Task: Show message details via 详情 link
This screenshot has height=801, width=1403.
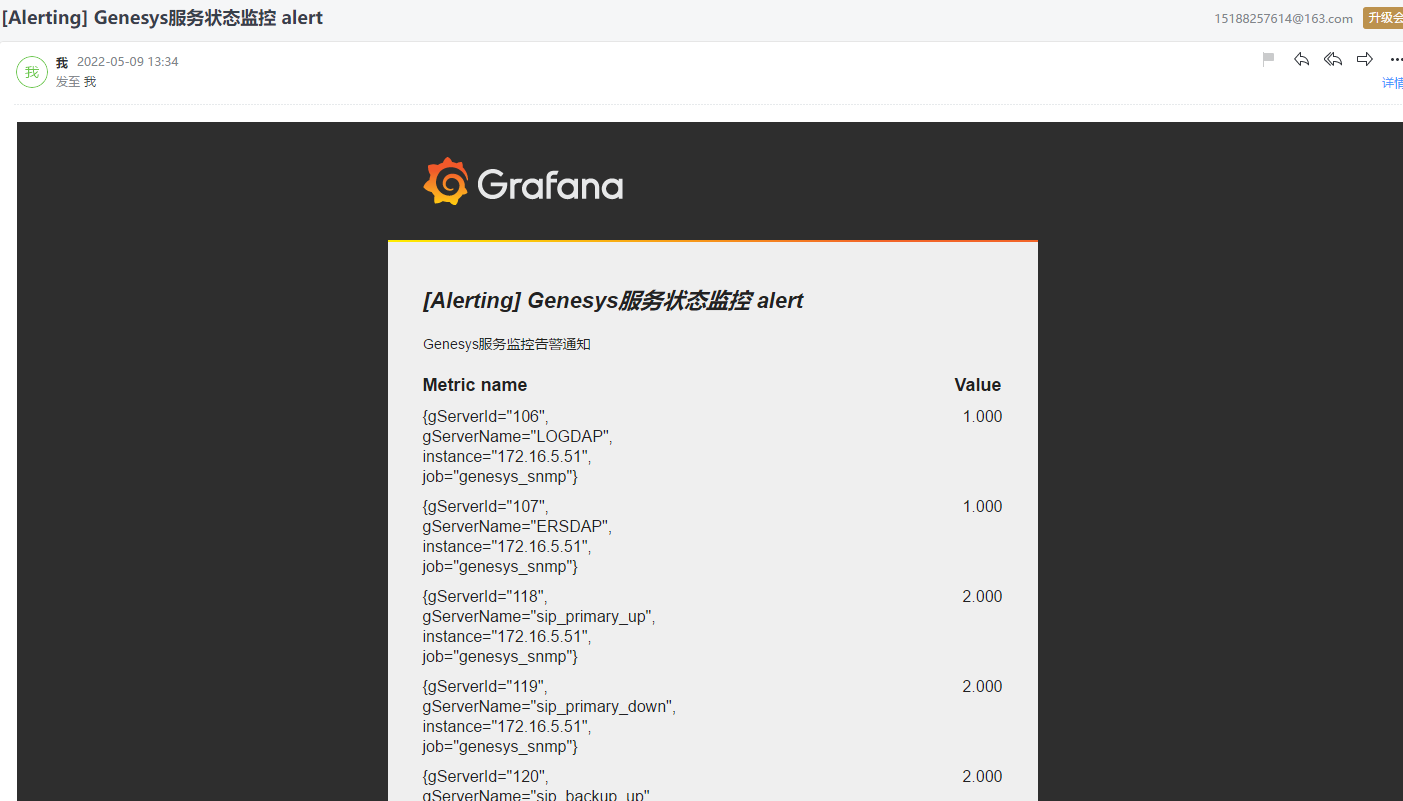Action: (1392, 83)
